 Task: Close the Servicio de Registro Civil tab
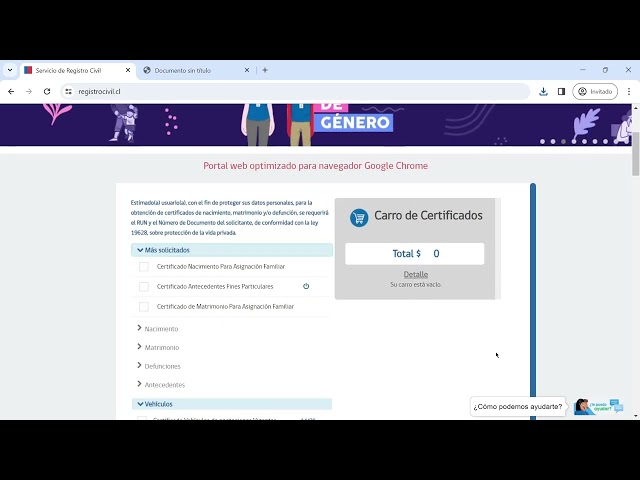pyautogui.click(x=128, y=70)
